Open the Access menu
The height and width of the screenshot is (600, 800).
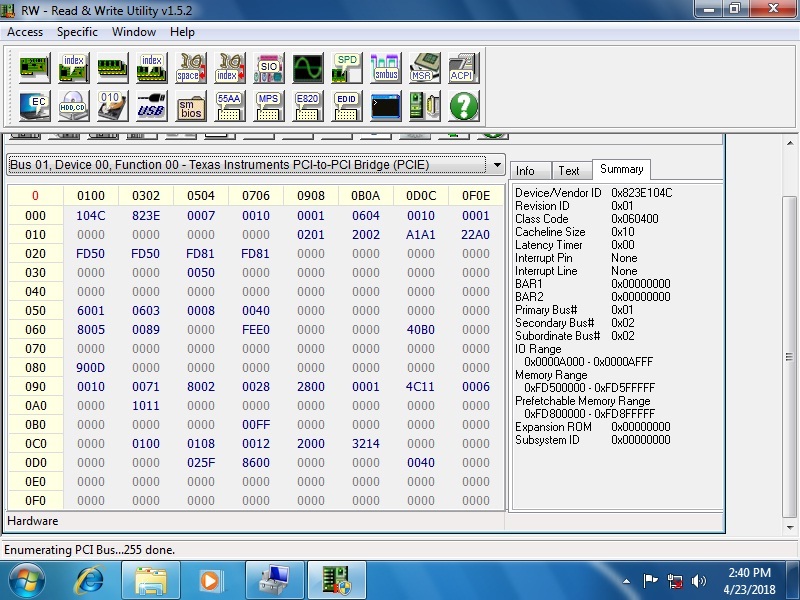25,32
